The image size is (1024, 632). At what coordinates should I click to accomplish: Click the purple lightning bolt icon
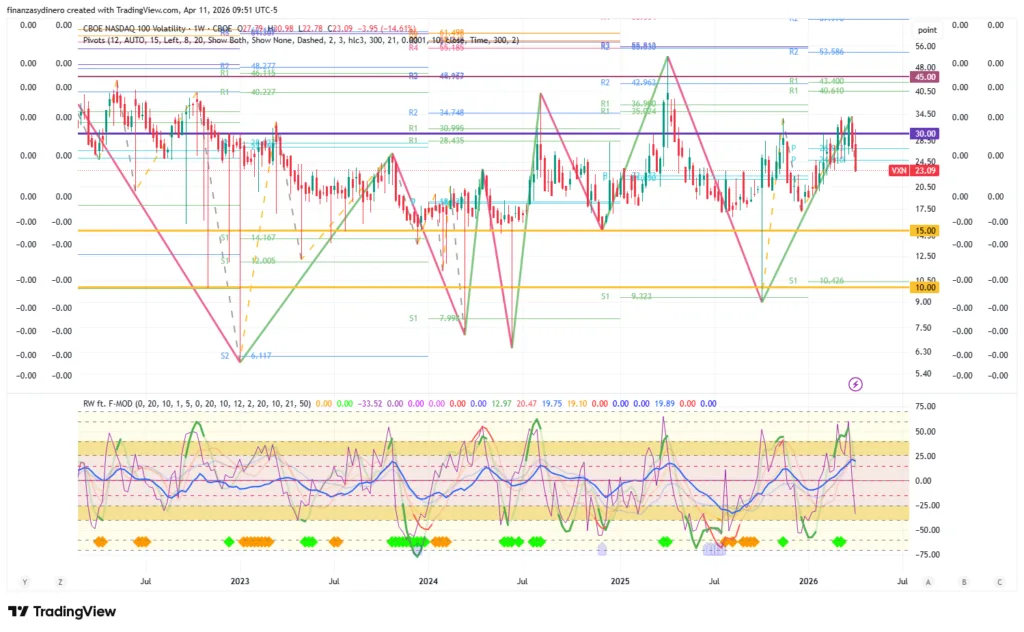click(855, 383)
